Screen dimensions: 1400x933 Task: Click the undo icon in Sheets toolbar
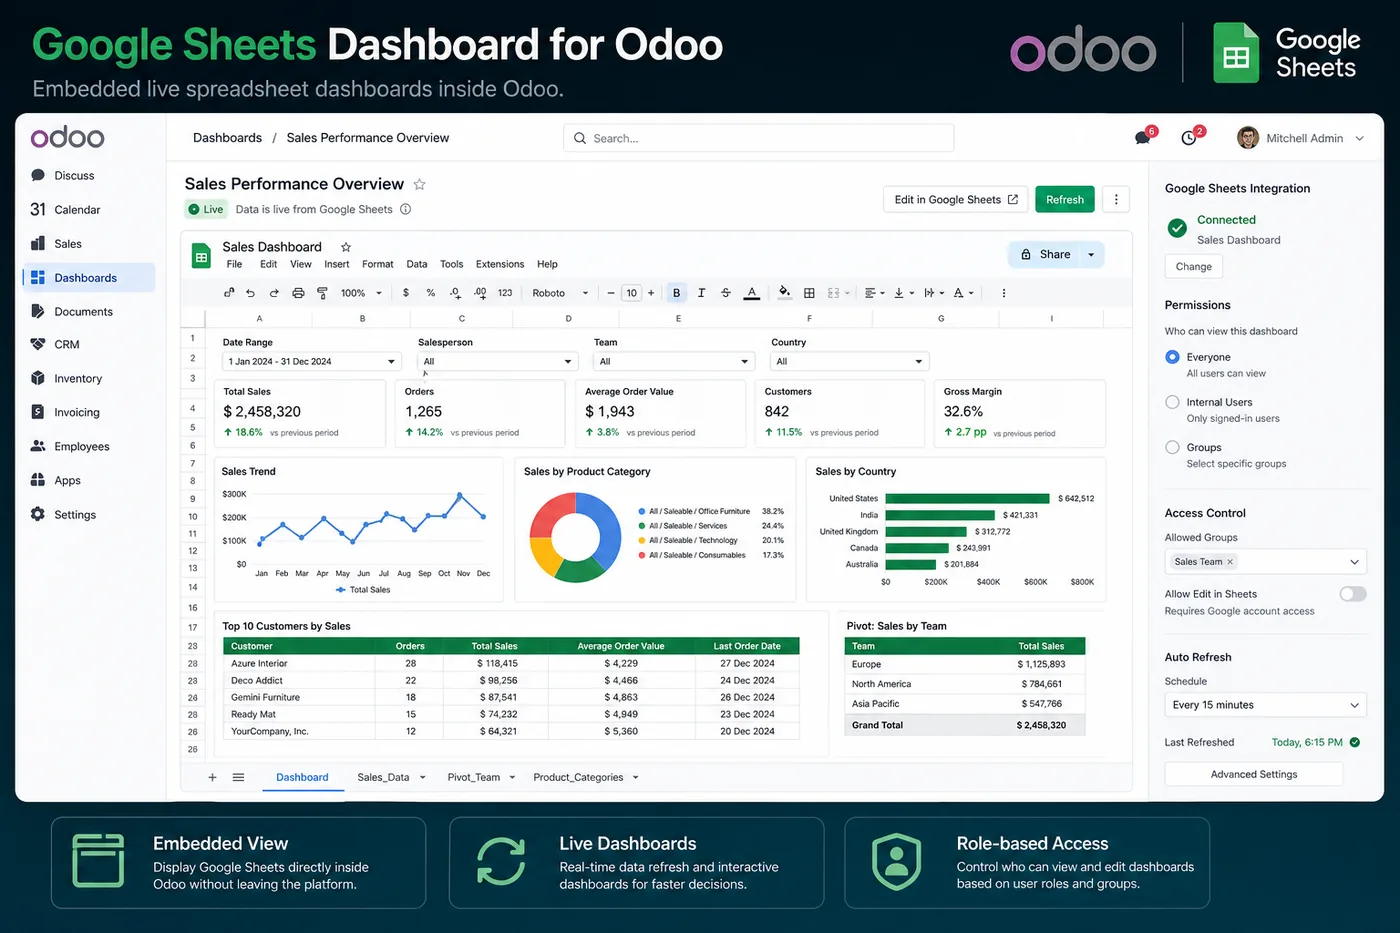[250, 293]
